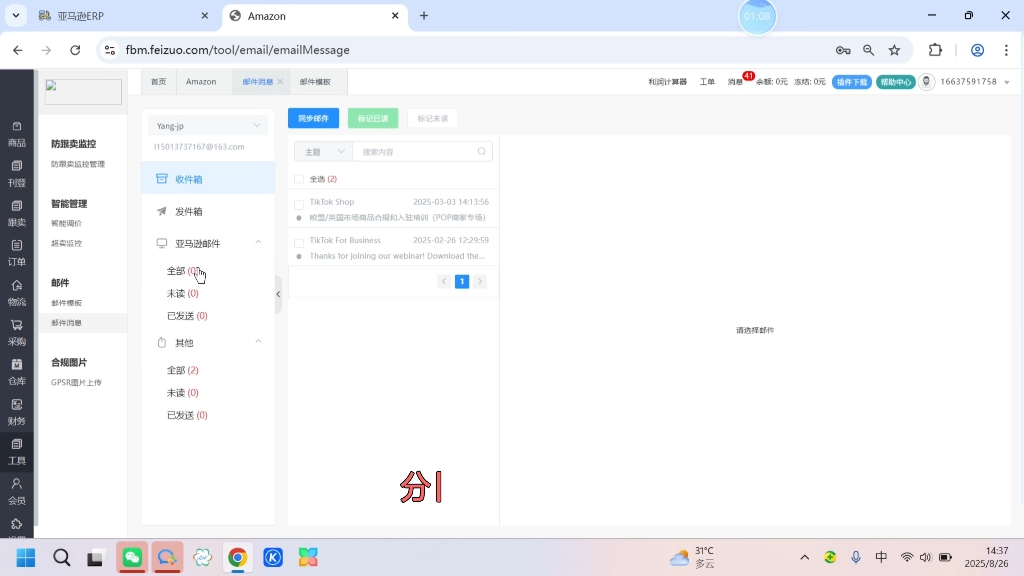The height and width of the screenshot is (576, 1024).
Task: Select 未读 (0) under 其他
Action: (x=183, y=392)
